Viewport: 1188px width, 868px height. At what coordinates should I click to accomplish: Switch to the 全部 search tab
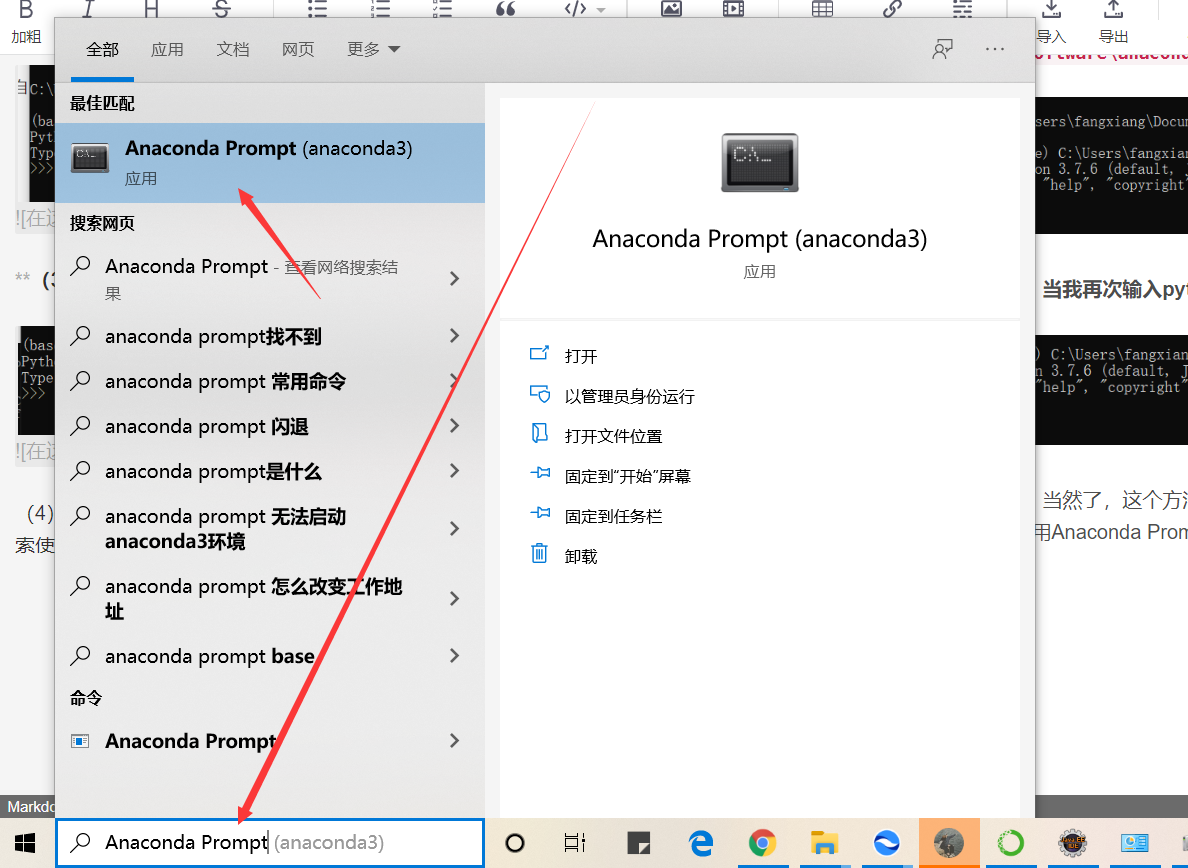pyautogui.click(x=102, y=50)
